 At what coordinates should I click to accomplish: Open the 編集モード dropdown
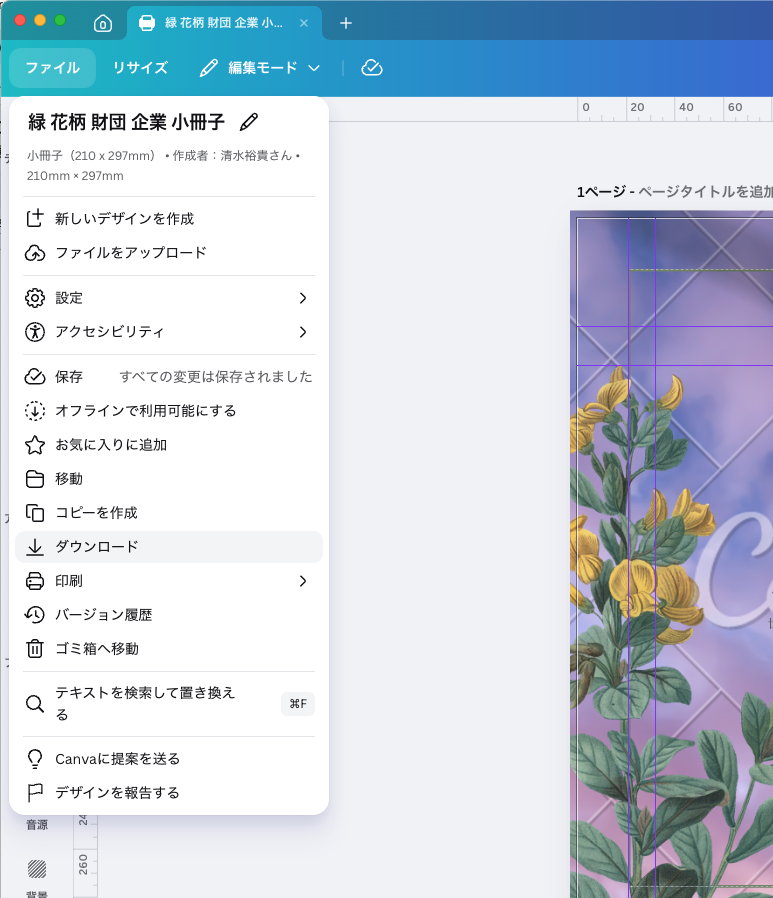coord(259,68)
